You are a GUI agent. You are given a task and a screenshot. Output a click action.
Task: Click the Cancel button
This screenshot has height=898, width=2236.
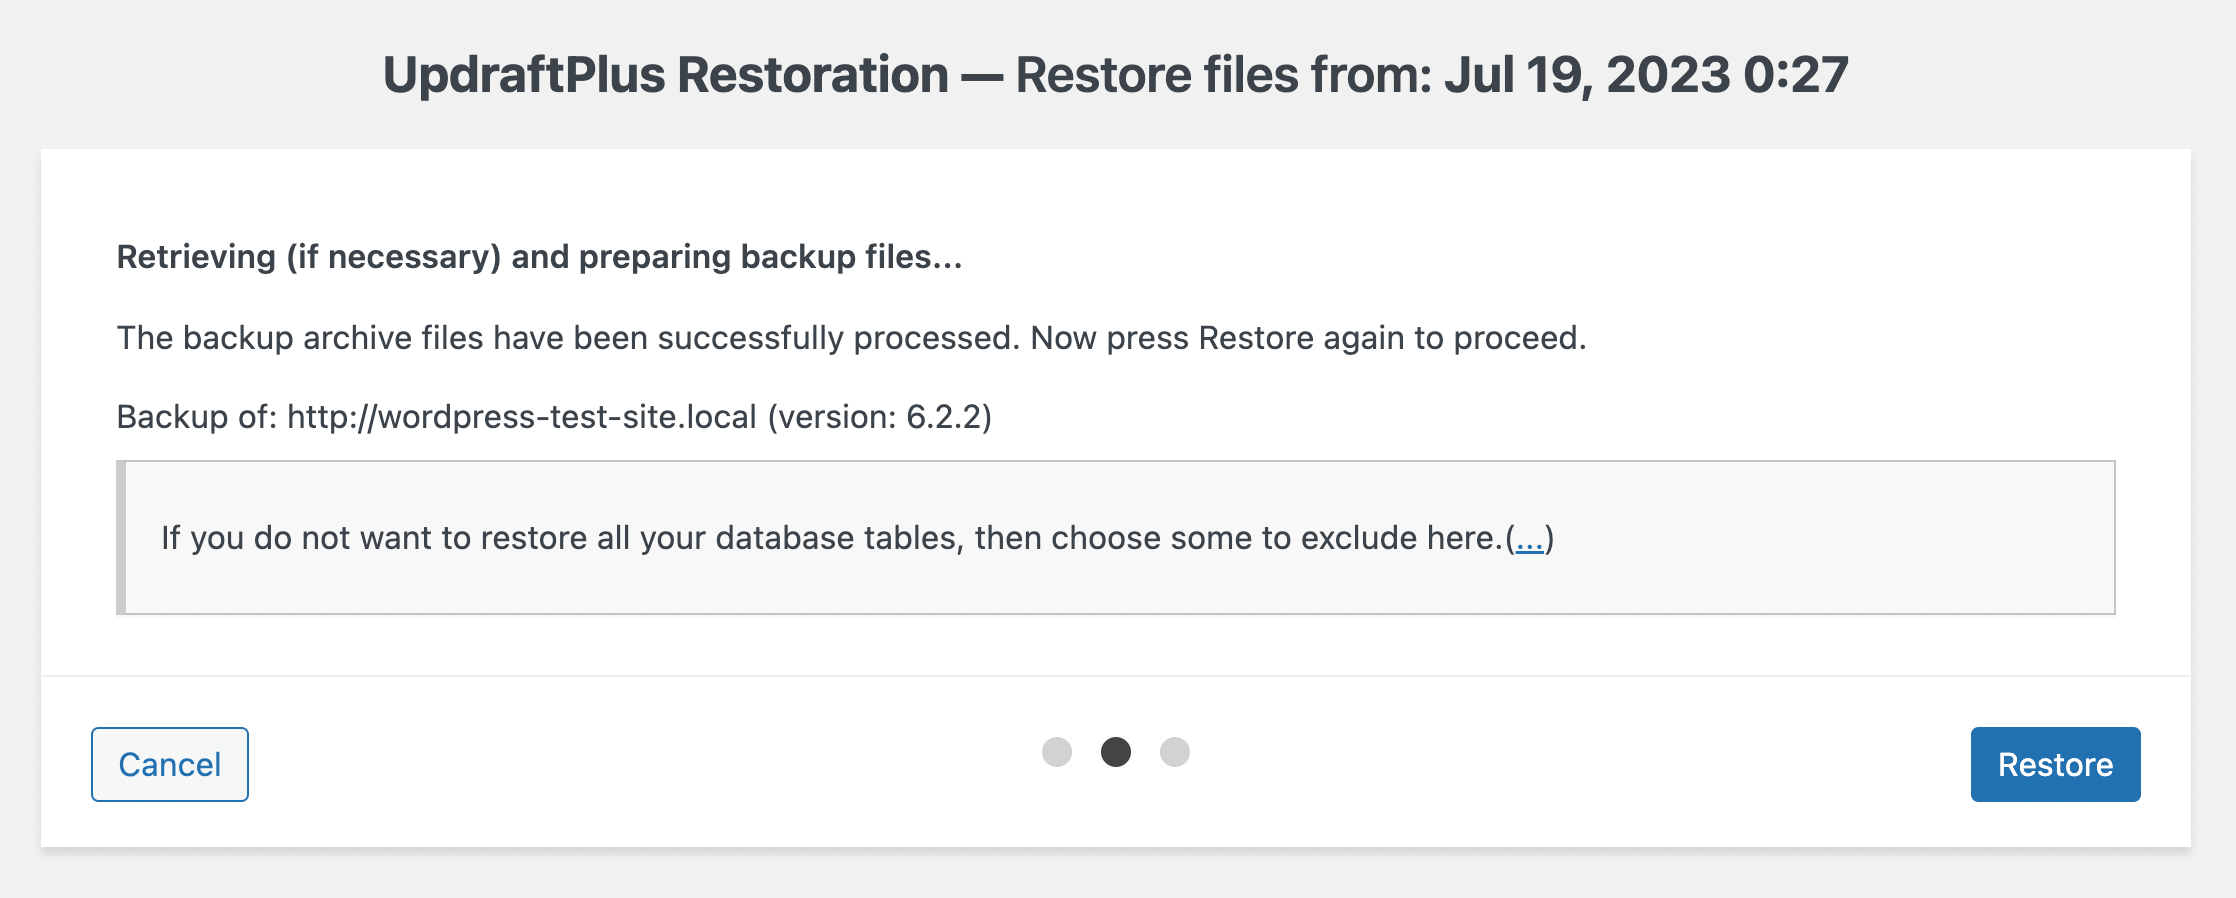168,764
